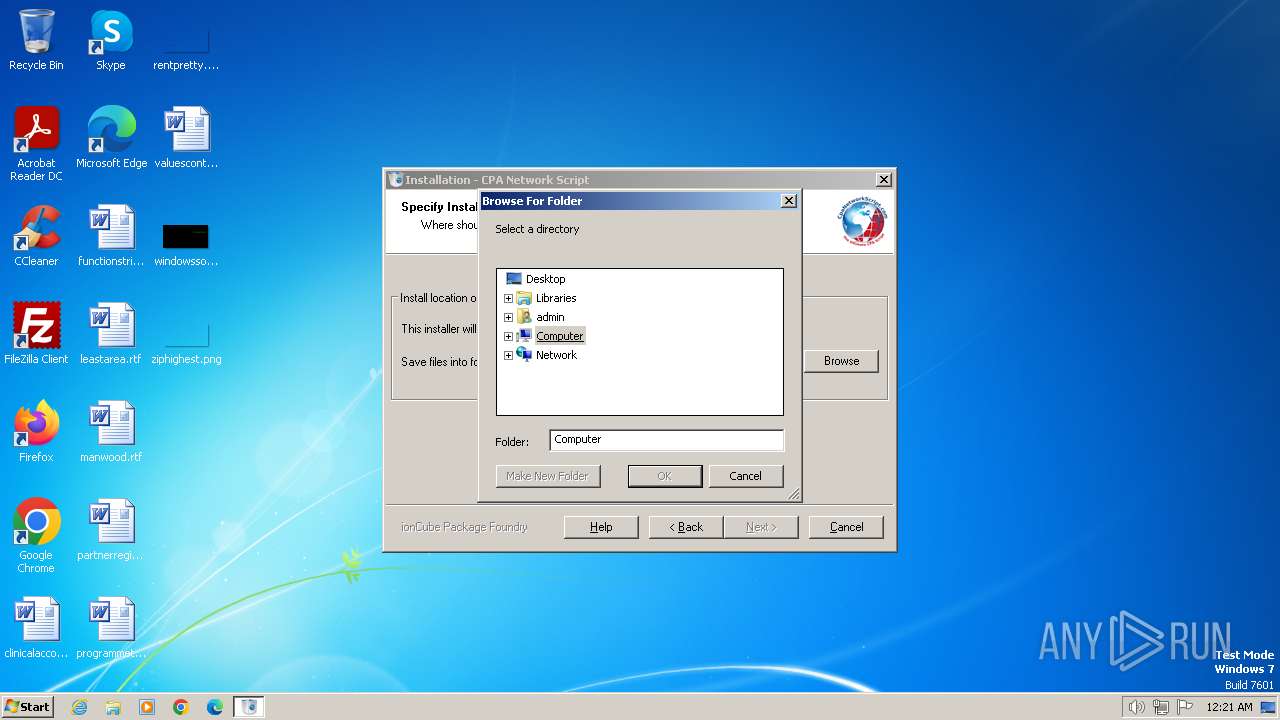This screenshot has height=720, width=1280.
Task: Close the Browse For Folder dialog
Action: pos(788,201)
